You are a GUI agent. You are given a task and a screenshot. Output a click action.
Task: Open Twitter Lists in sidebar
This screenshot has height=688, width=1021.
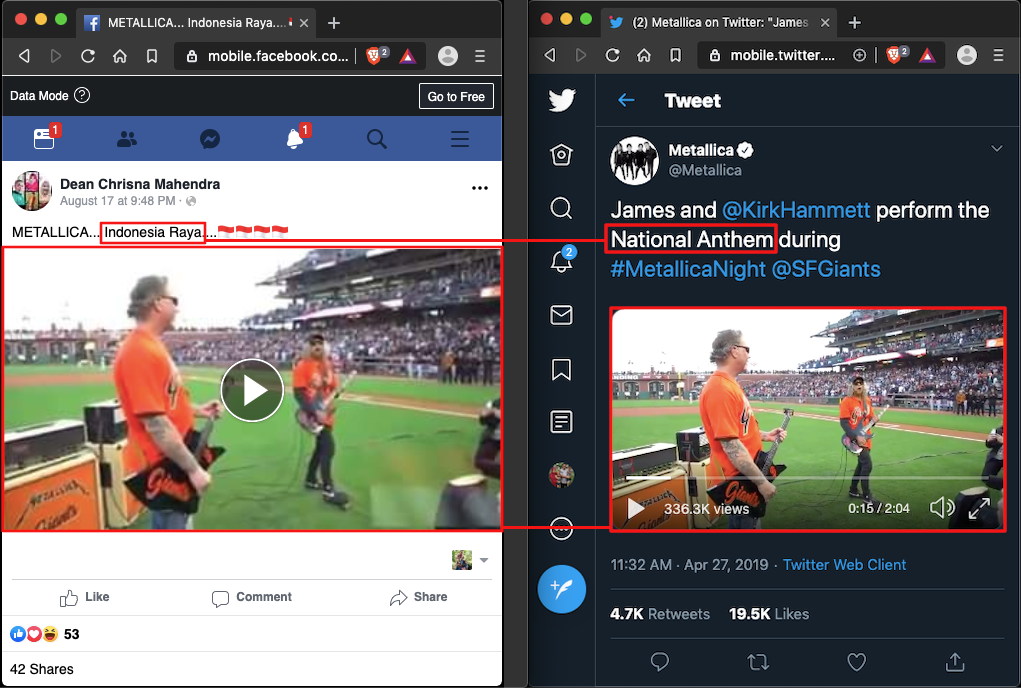coord(561,422)
